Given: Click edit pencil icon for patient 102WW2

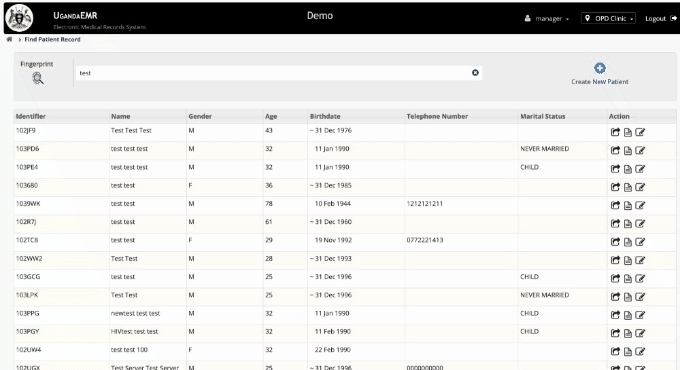Looking at the screenshot, I should [x=640, y=260].
